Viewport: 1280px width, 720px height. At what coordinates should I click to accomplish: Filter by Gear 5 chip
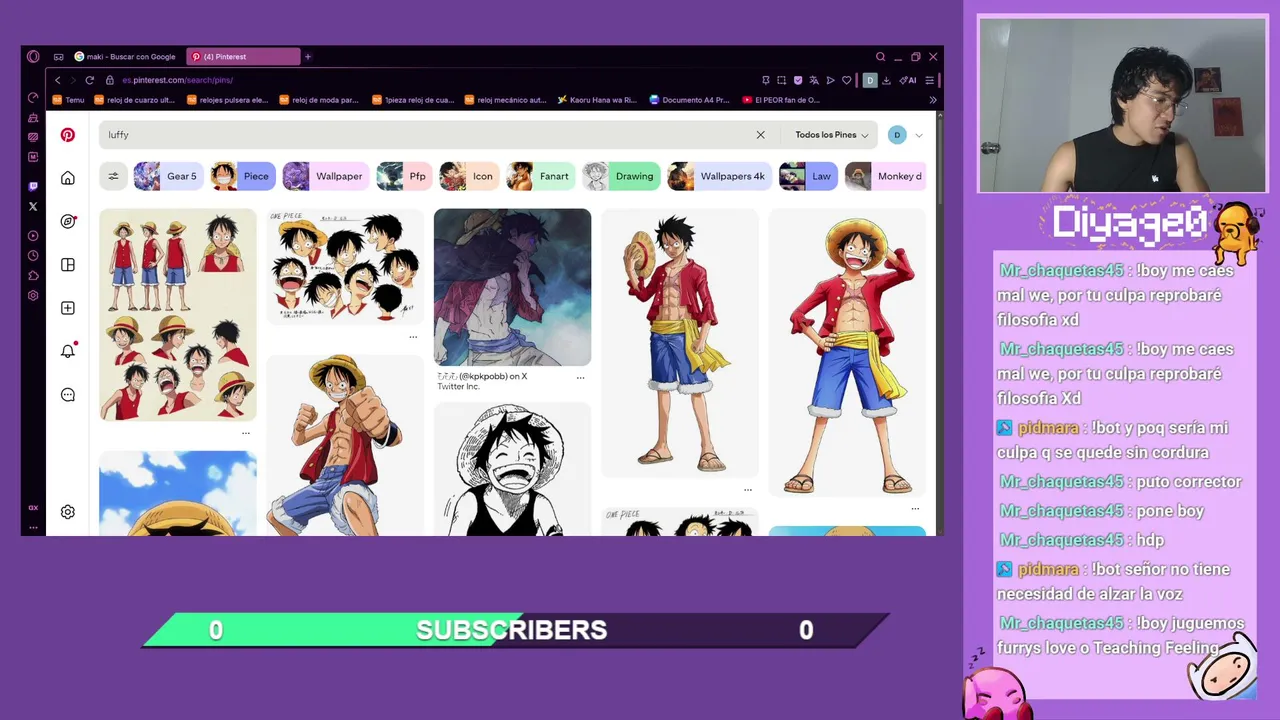tap(169, 176)
